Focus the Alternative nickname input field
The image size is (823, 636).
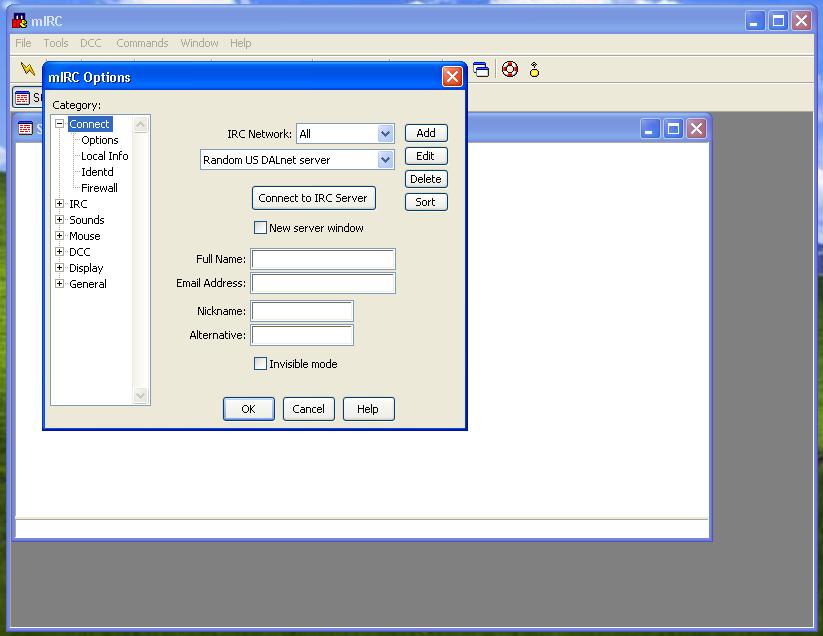click(302, 335)
